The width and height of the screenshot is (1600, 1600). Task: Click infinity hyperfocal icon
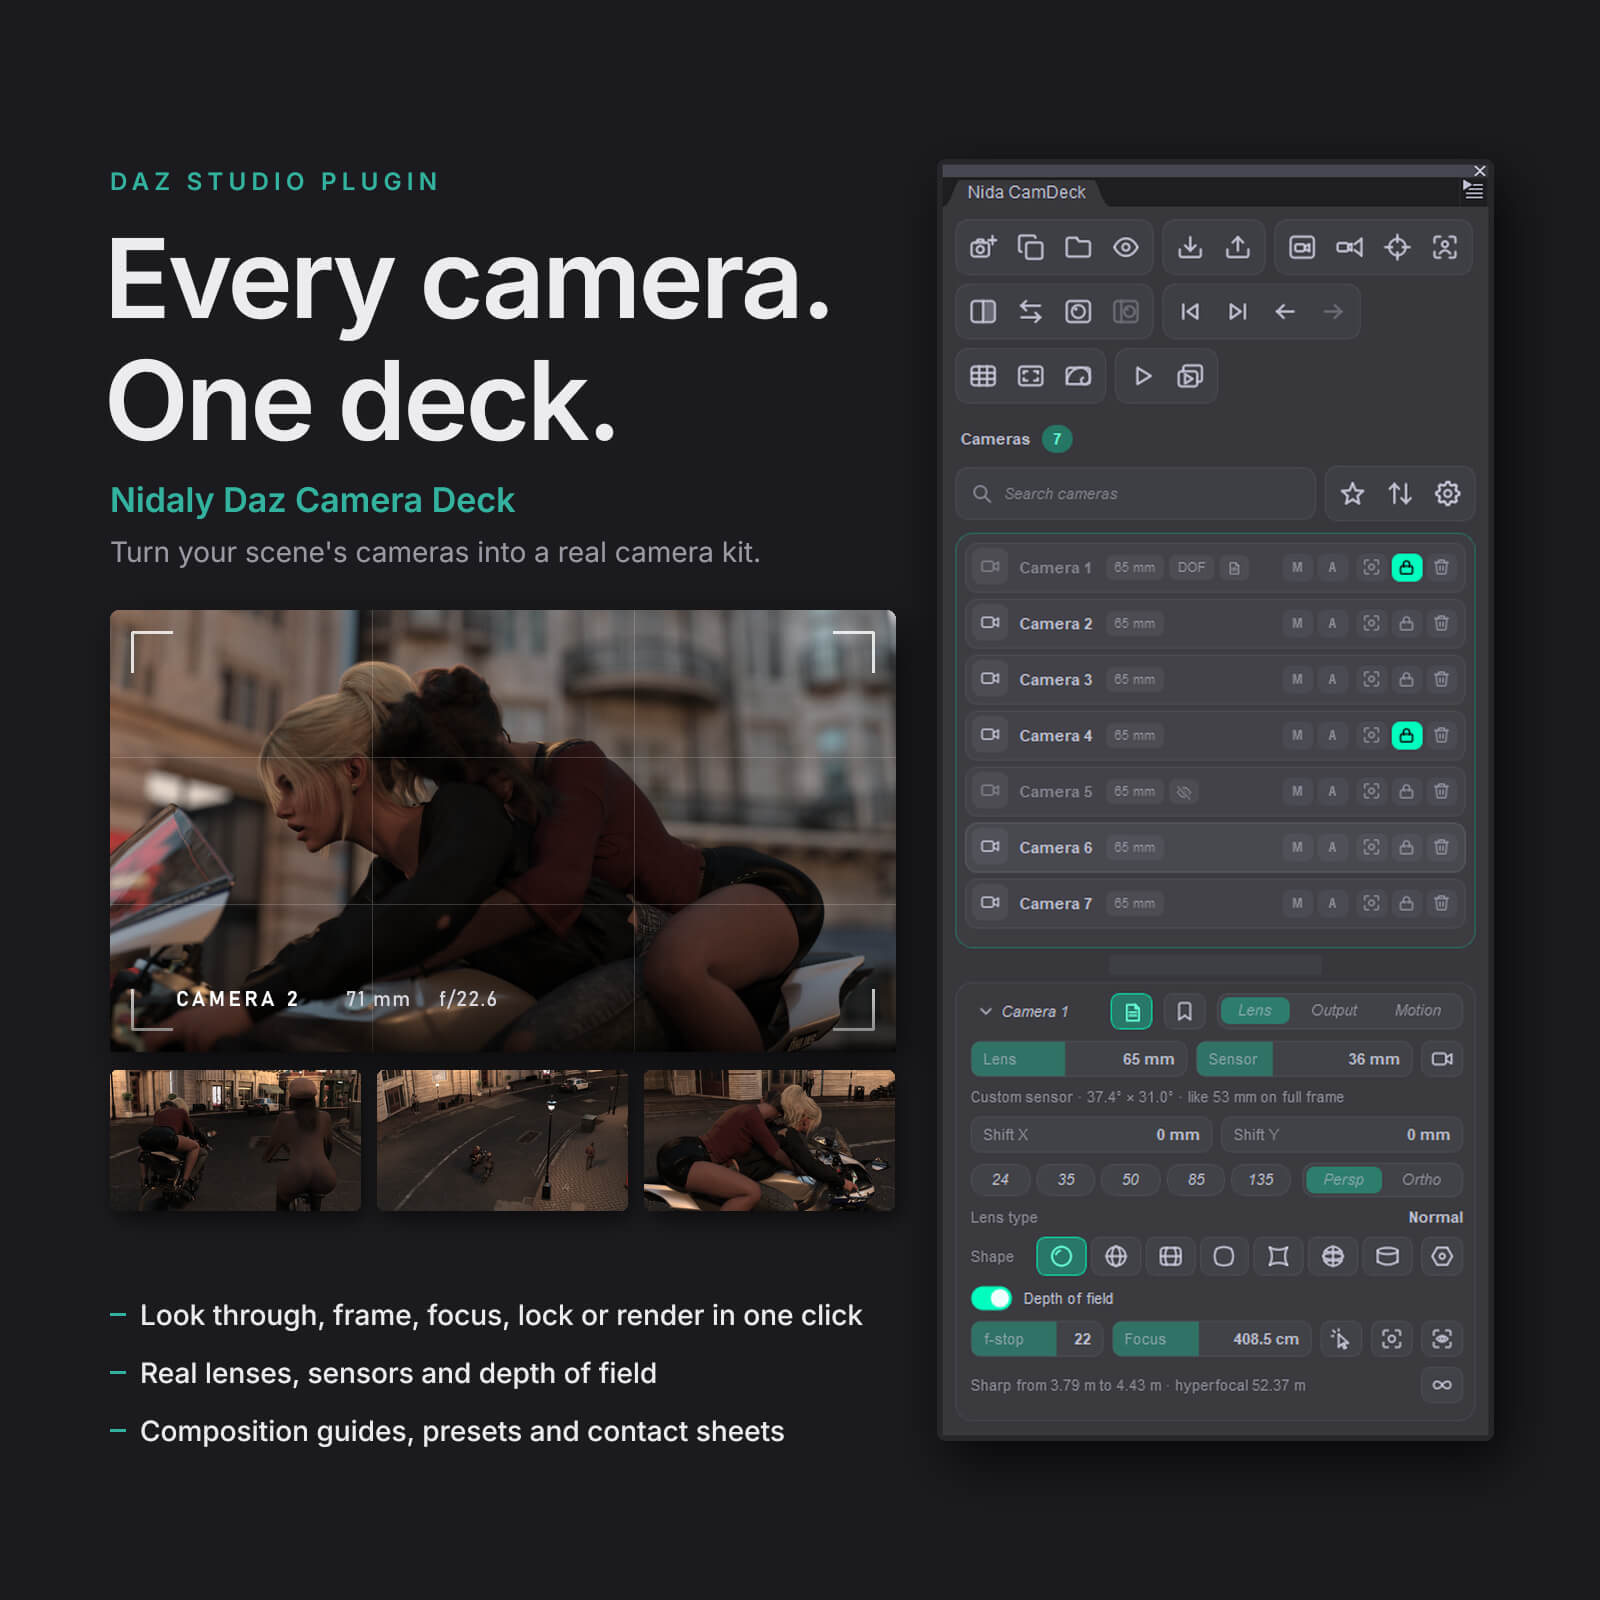point(1441,1385)
